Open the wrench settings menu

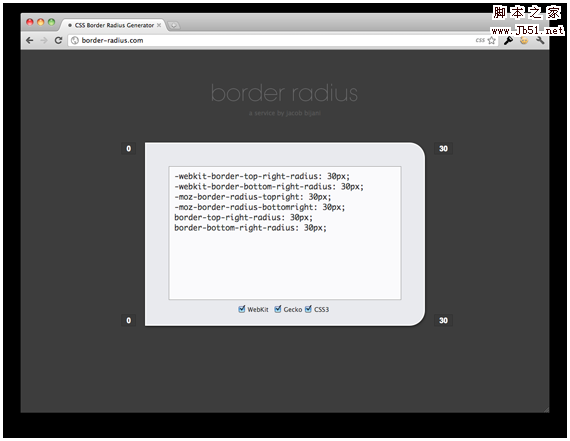click(540, 40)
